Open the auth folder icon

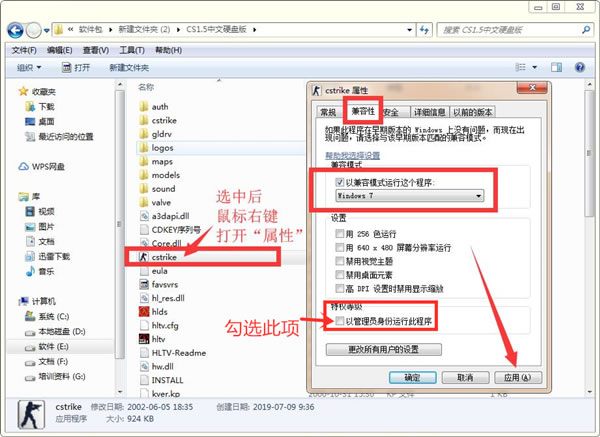(x=142, y=106)
